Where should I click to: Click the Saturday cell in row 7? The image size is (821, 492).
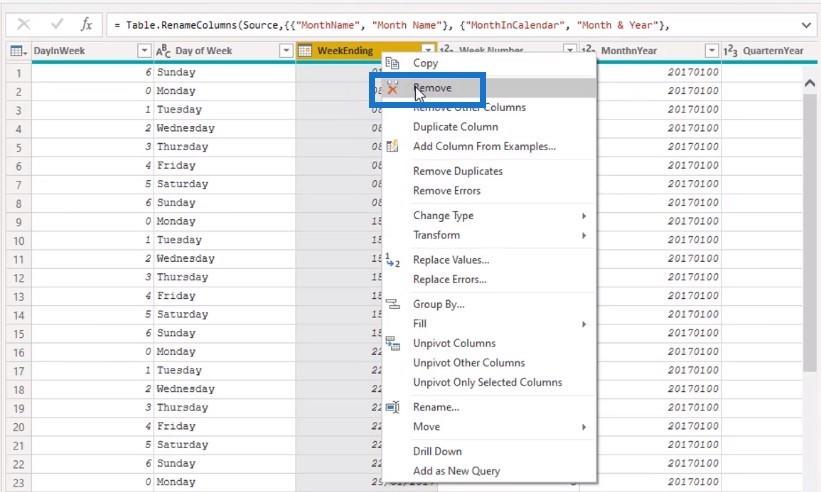point(225,184)
